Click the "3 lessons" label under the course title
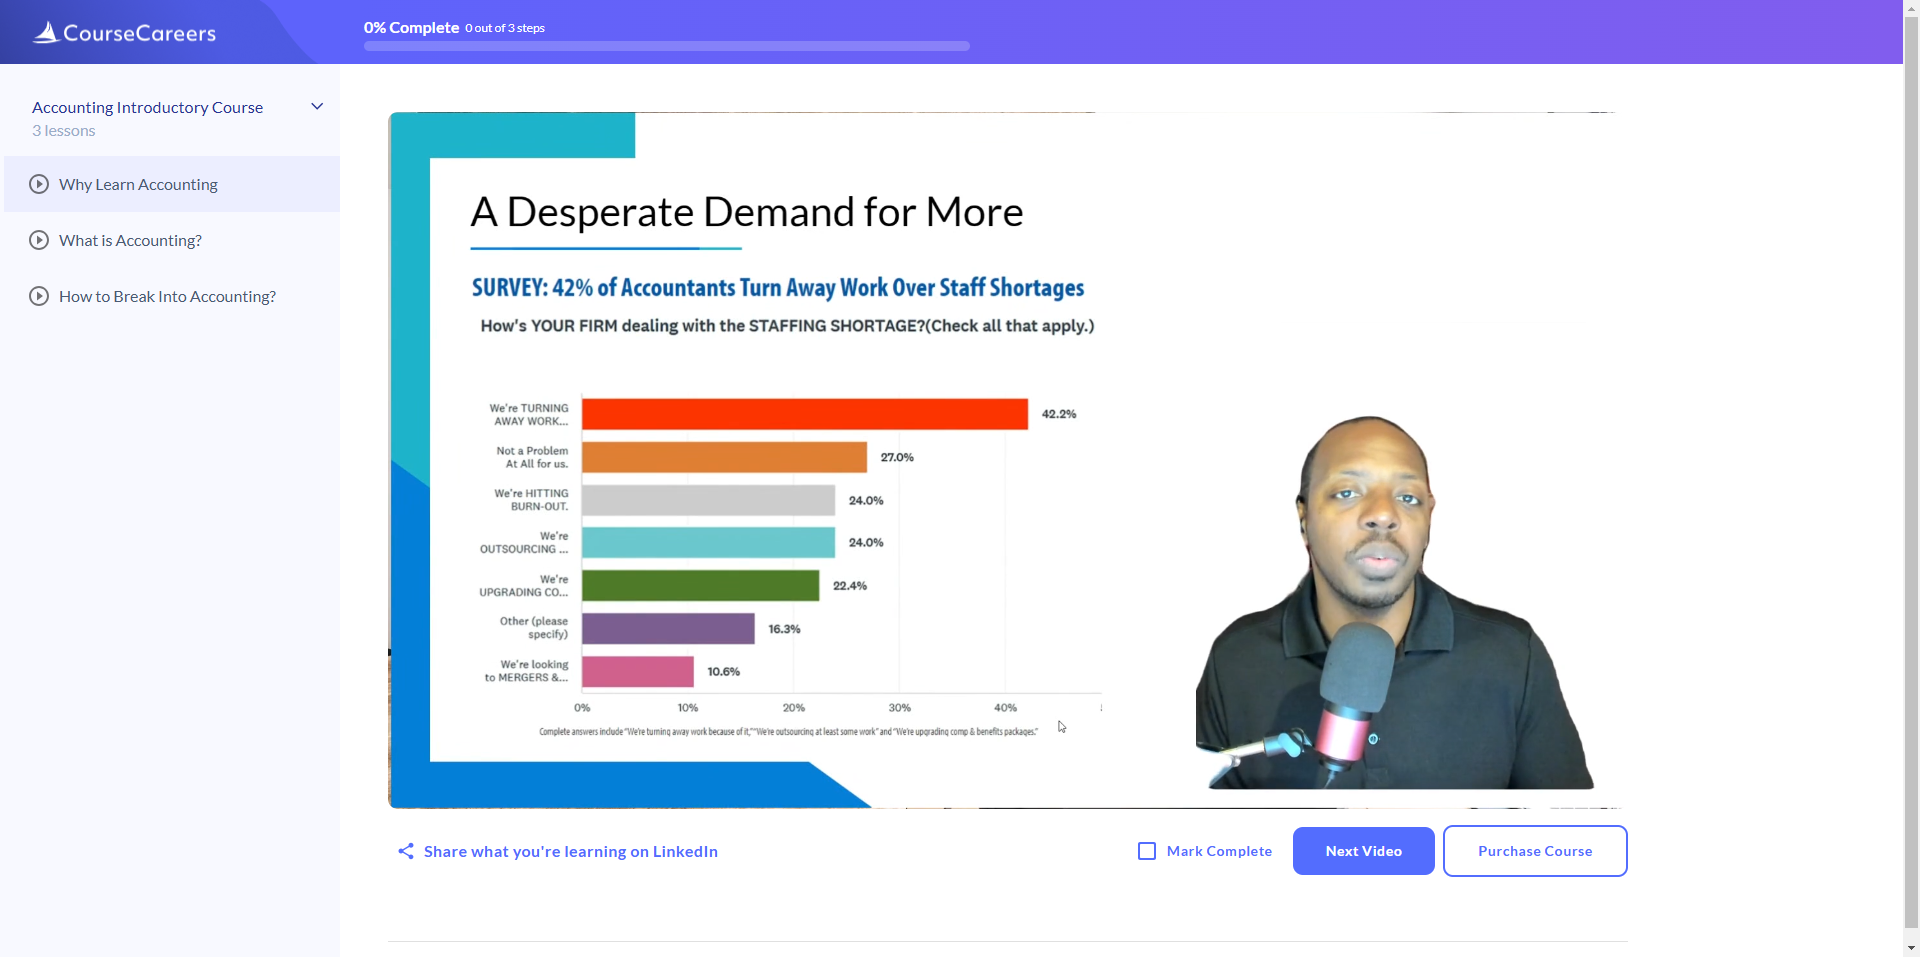 [63, 130]
